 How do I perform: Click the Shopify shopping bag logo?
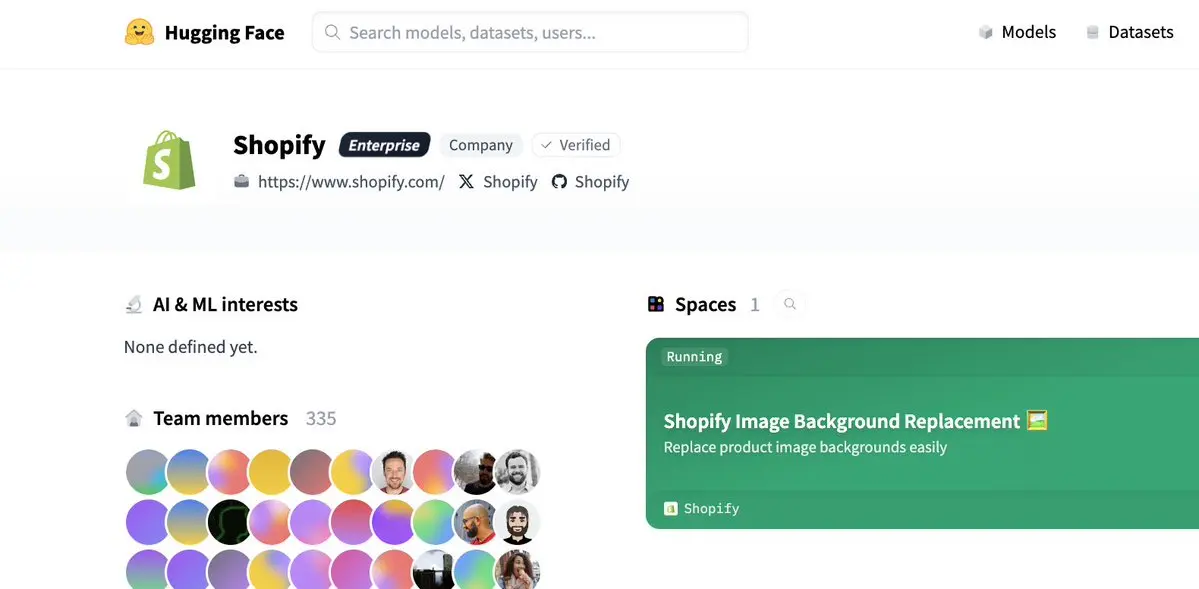point(169,159)
